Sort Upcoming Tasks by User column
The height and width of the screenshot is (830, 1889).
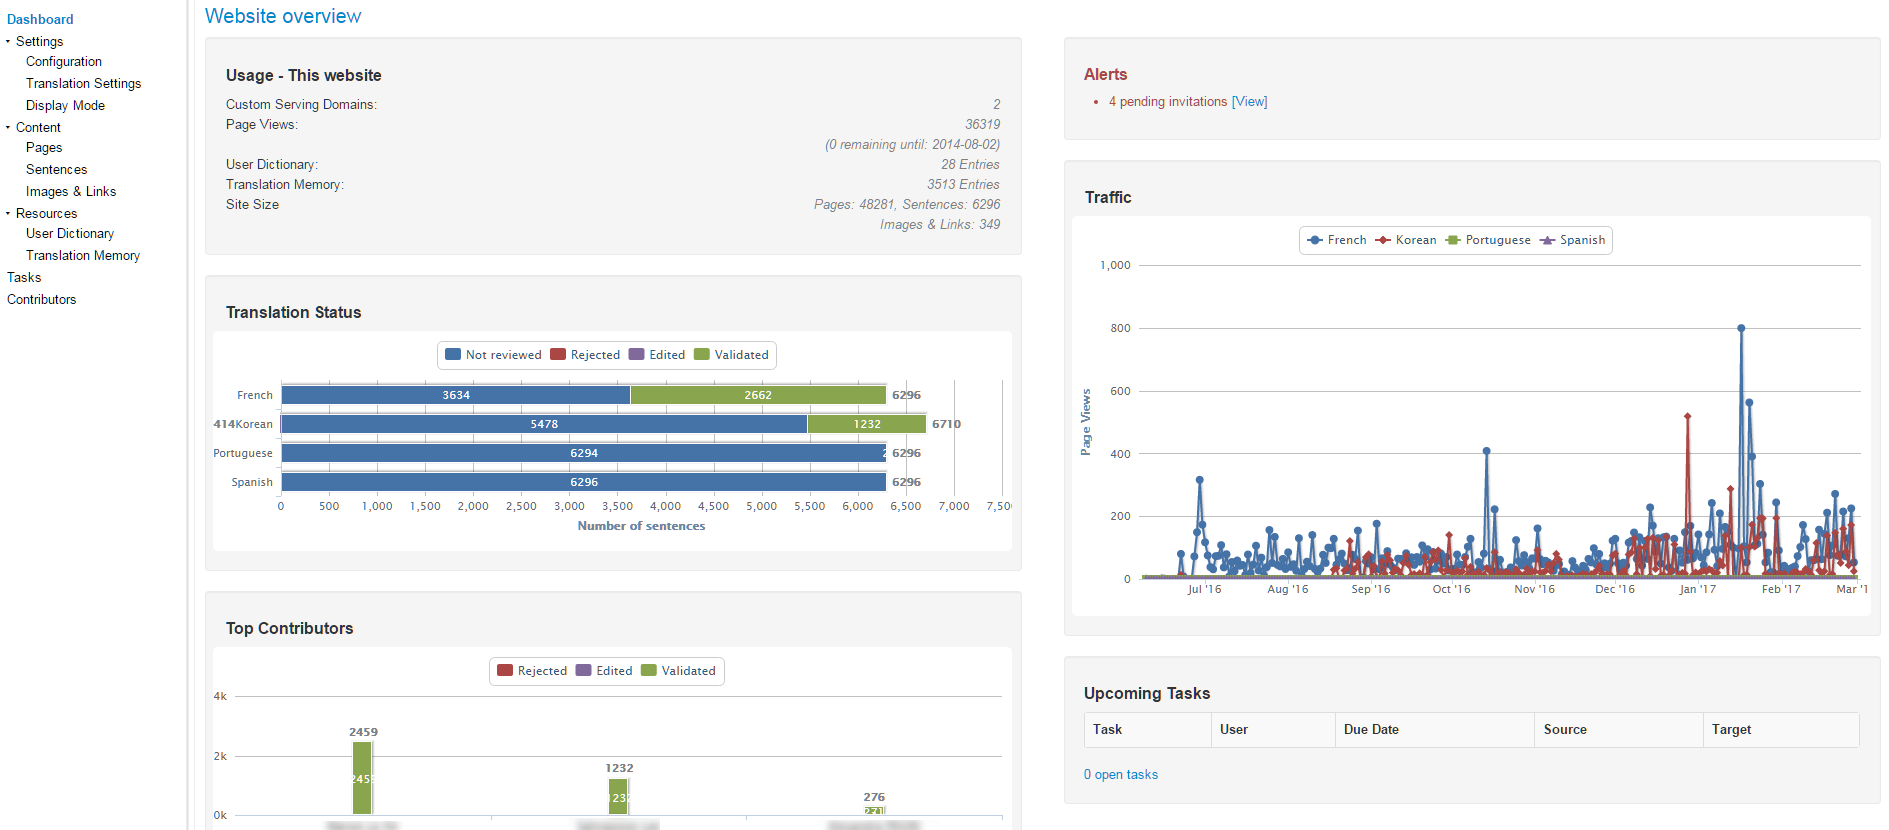click(x=1274, y=730)
